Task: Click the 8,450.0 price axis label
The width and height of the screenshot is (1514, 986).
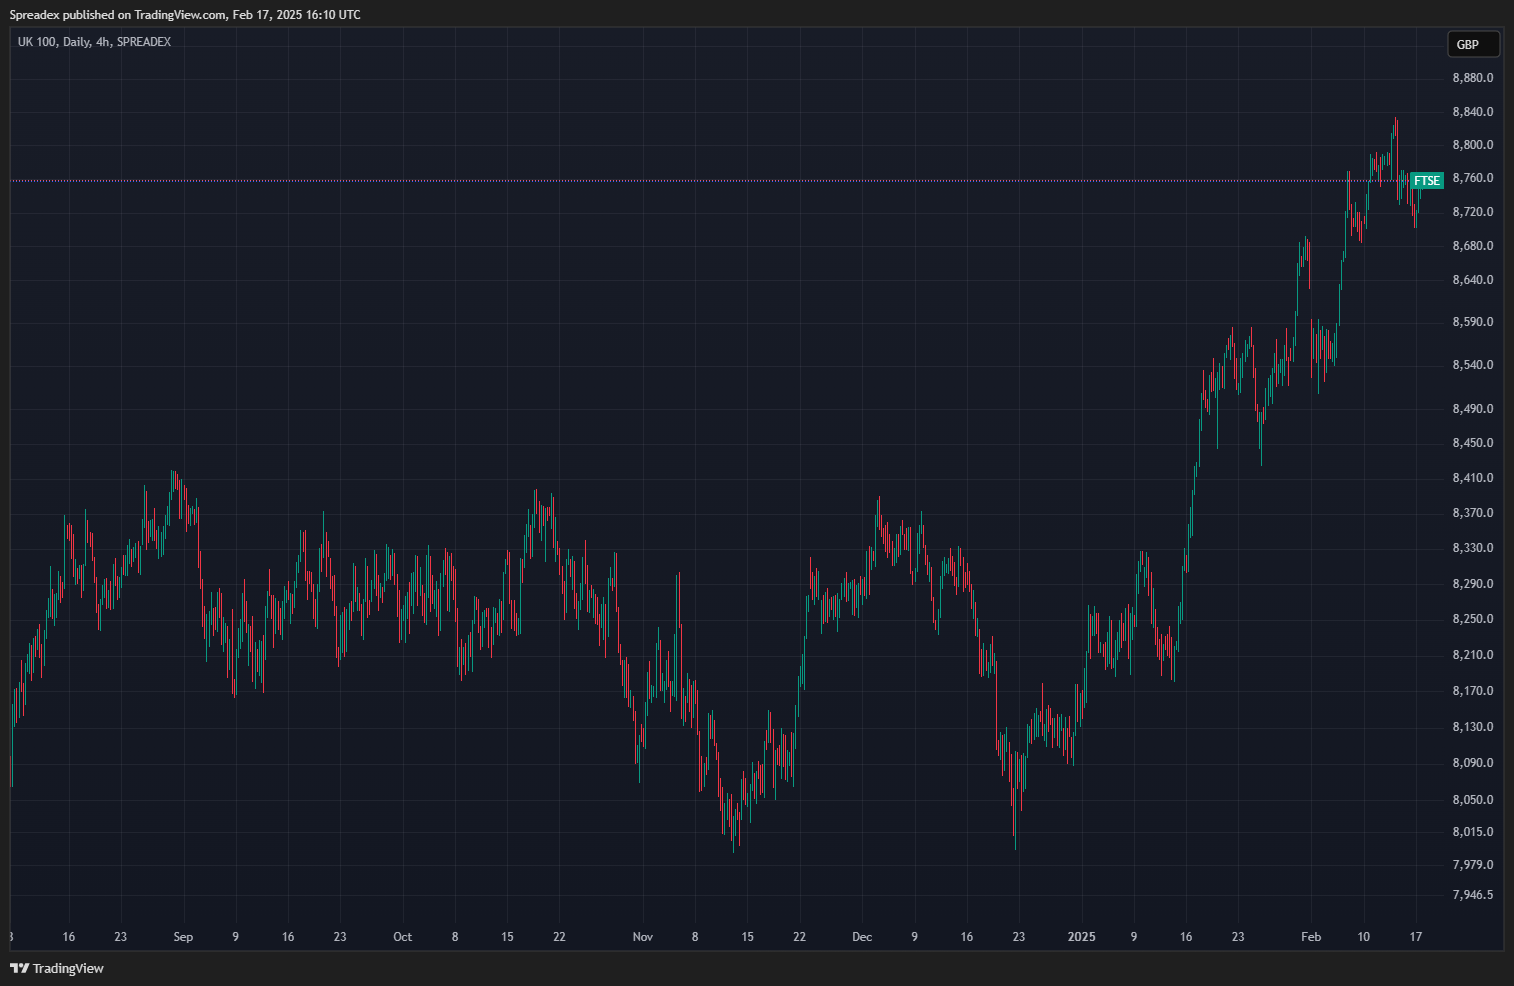Action: [1473, 443]
